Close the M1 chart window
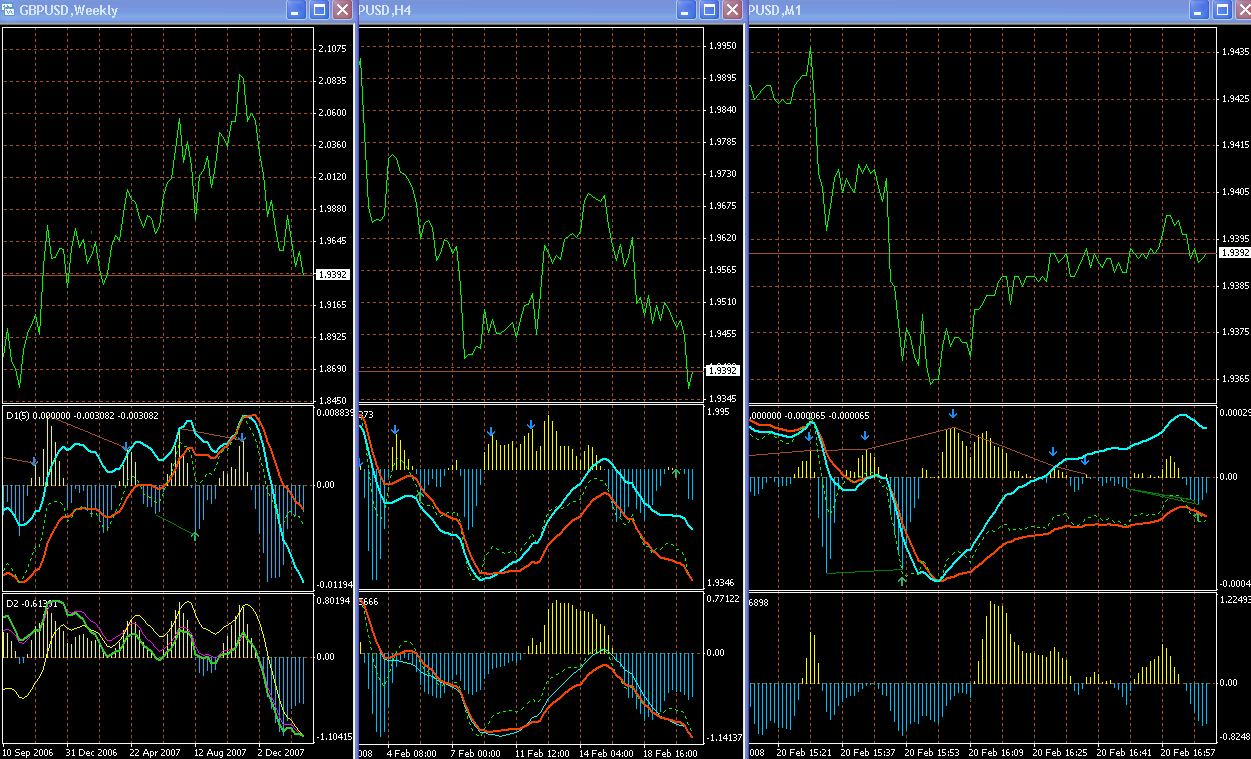 [1242, 10]
